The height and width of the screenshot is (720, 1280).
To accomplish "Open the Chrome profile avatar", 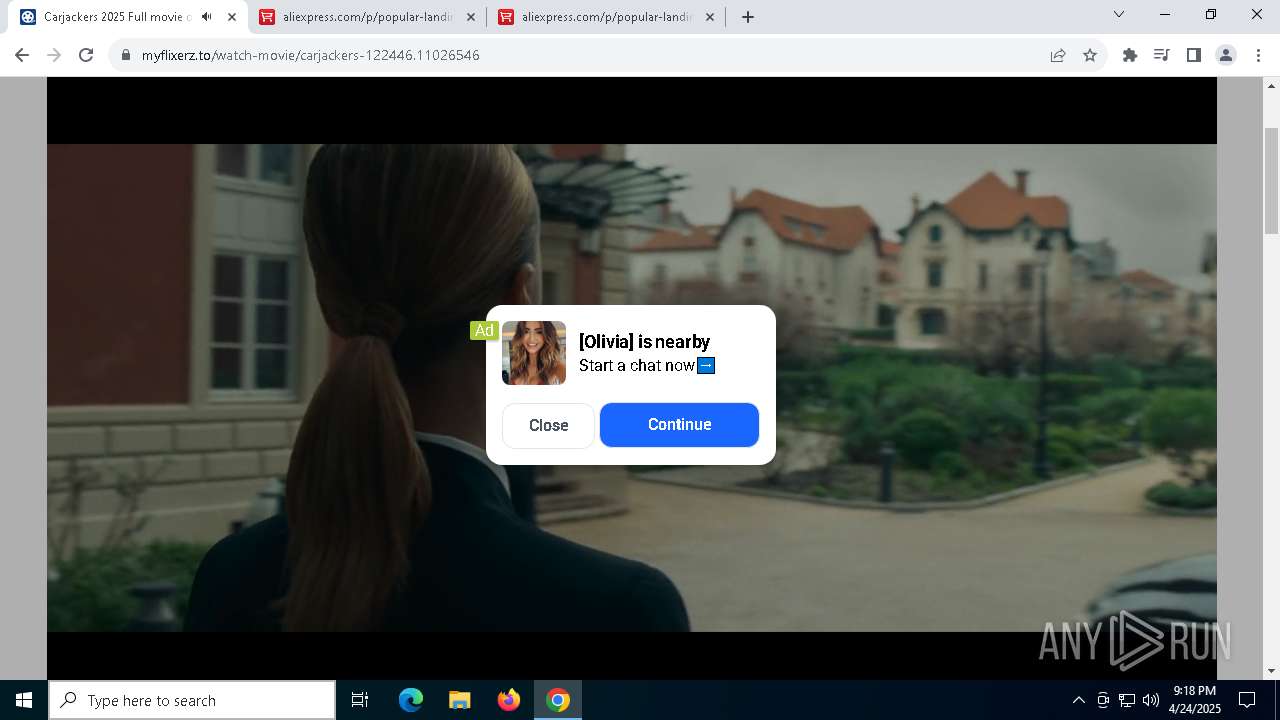I will (x=1226, y=55).
